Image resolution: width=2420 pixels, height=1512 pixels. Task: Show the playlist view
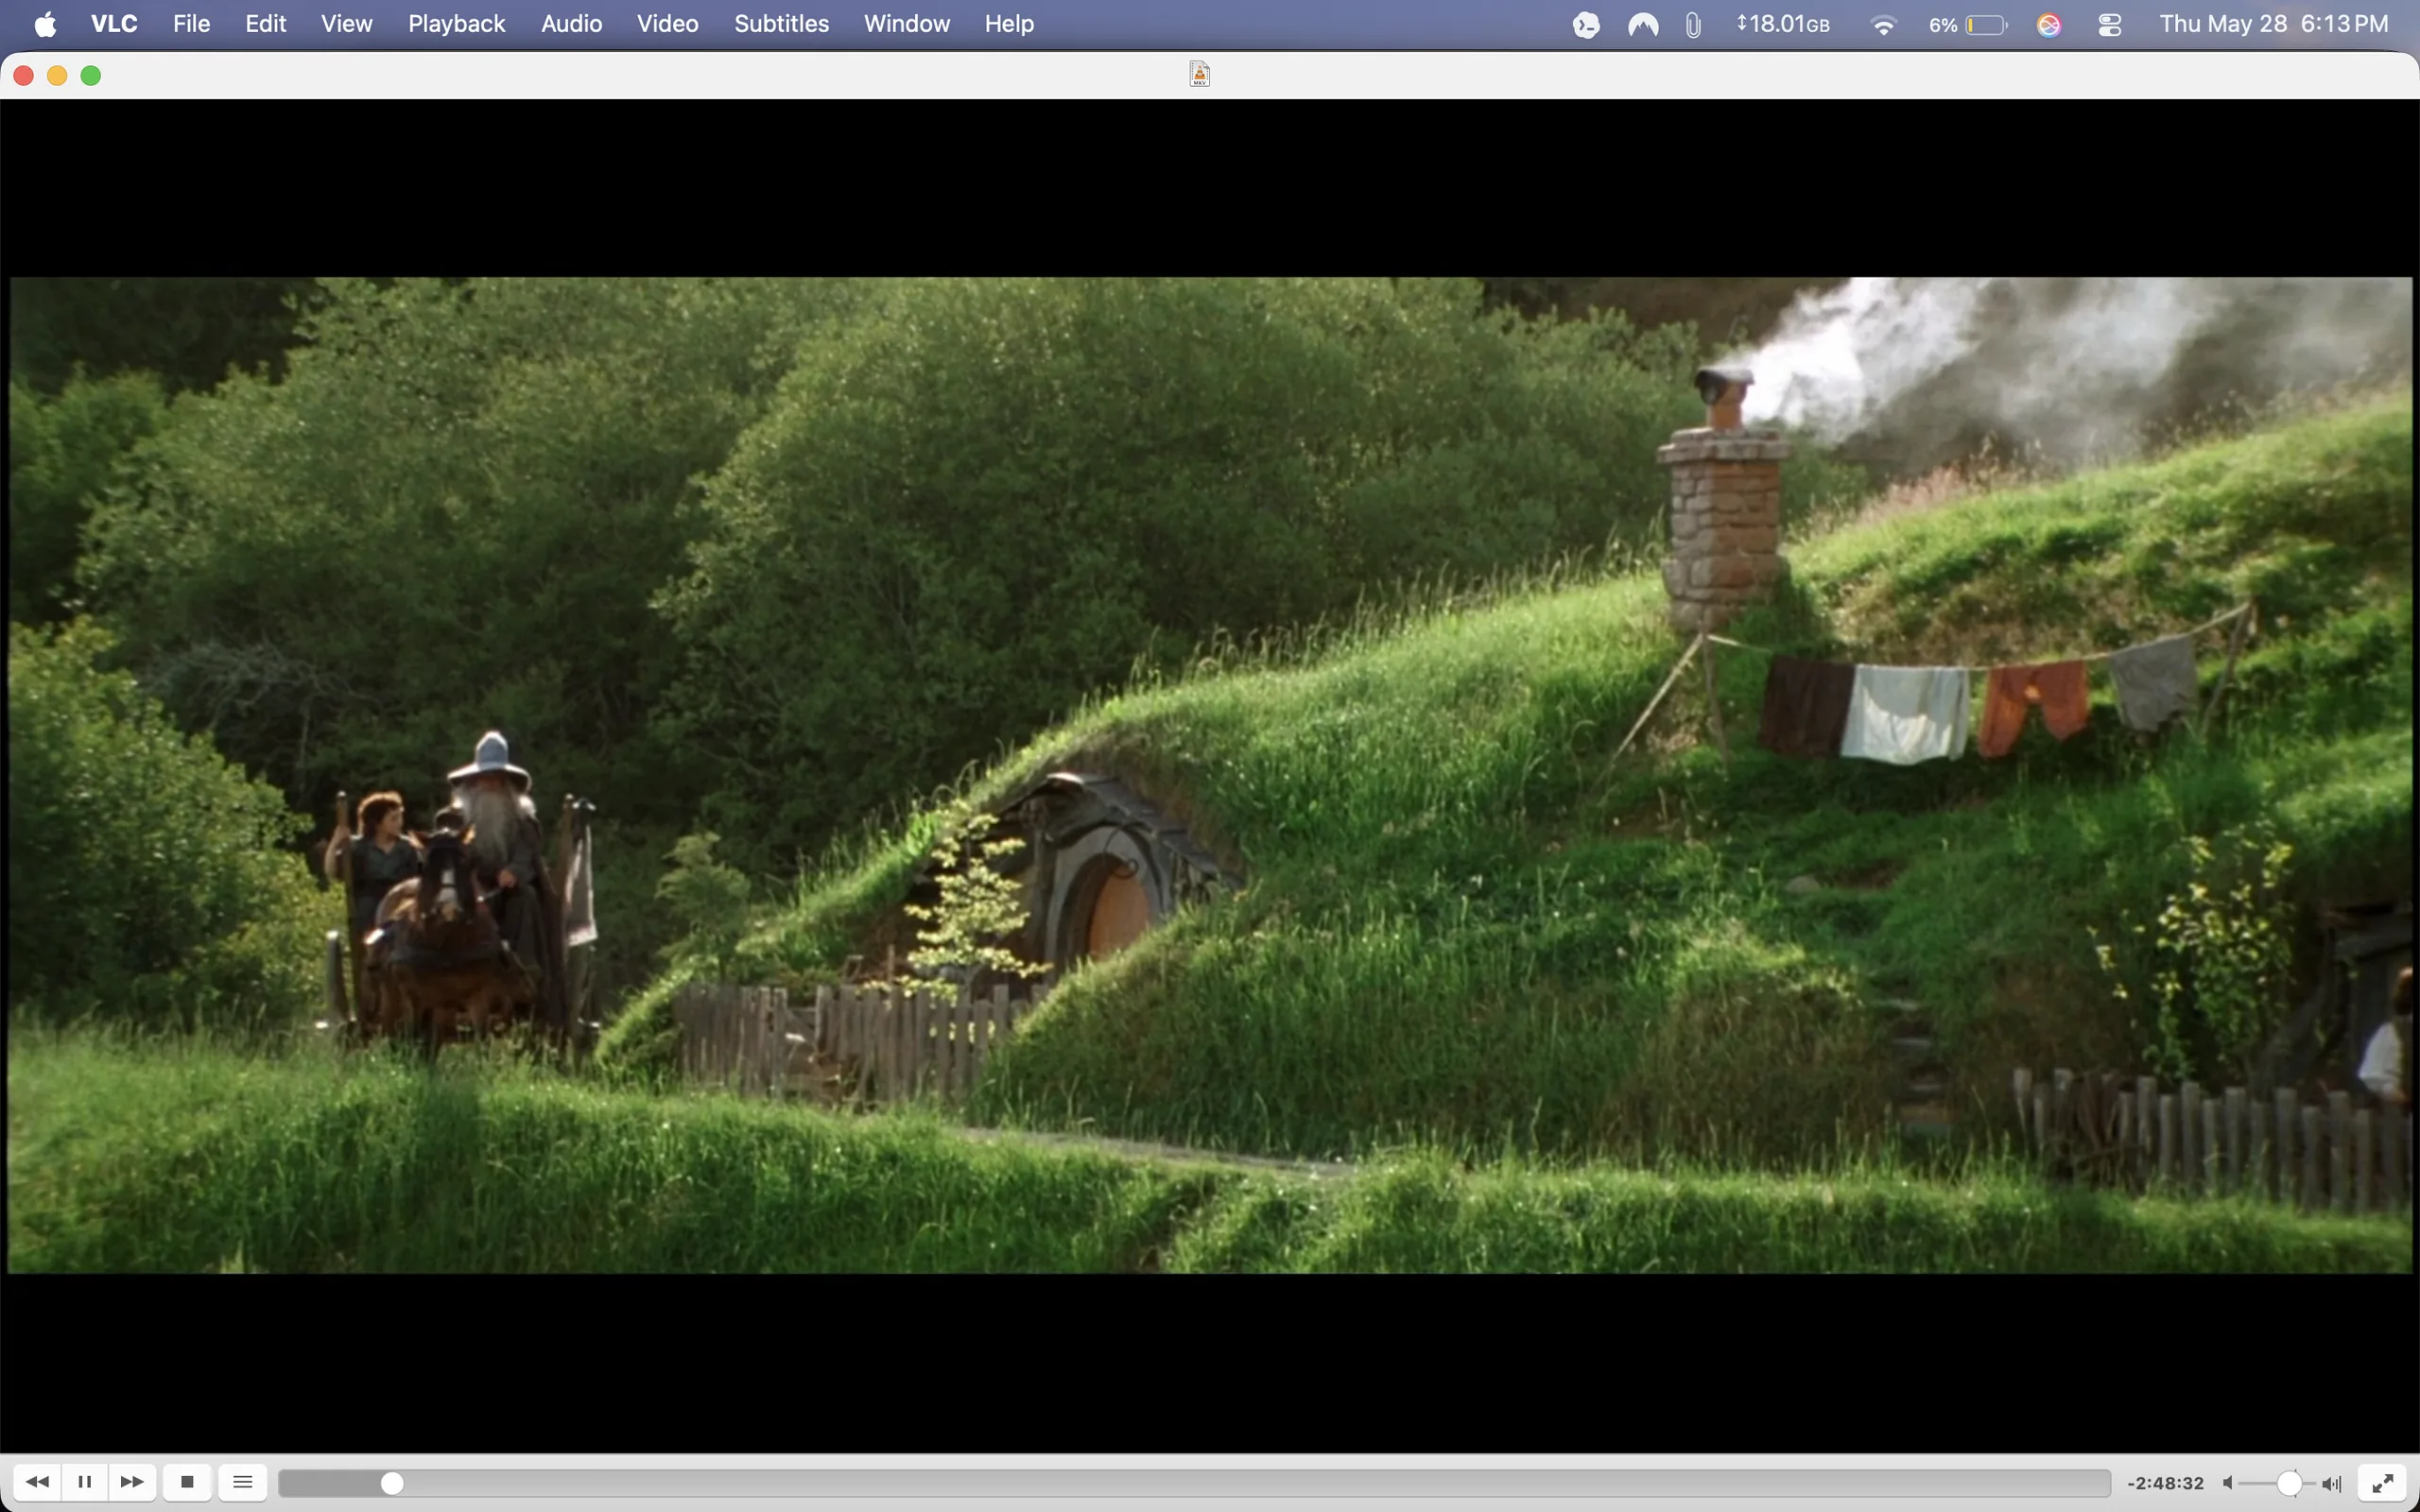pyautogui.click(x=243, y=1482)
